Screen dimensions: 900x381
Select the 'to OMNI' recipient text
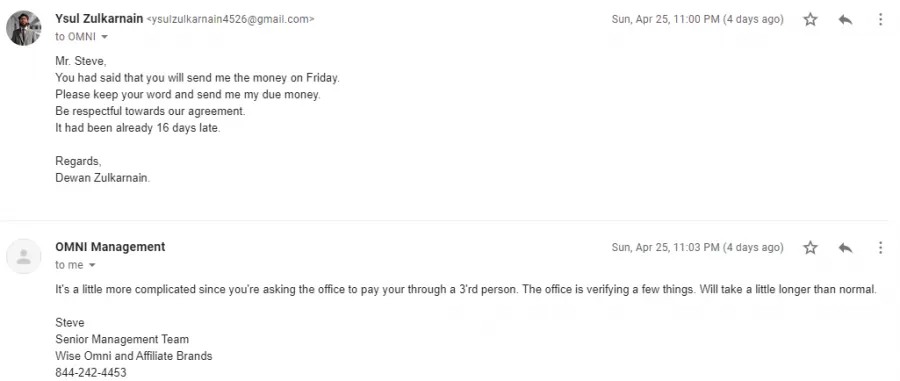[75, 37]
